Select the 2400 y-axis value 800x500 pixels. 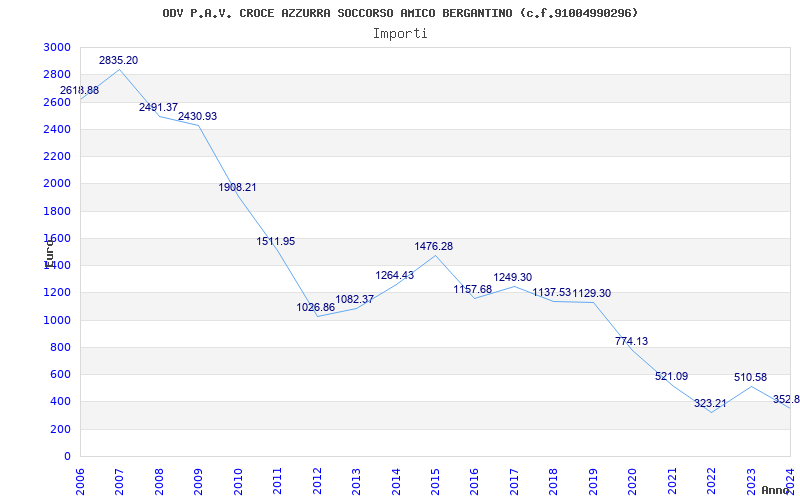pyautogui.click(x=58, y=129)
